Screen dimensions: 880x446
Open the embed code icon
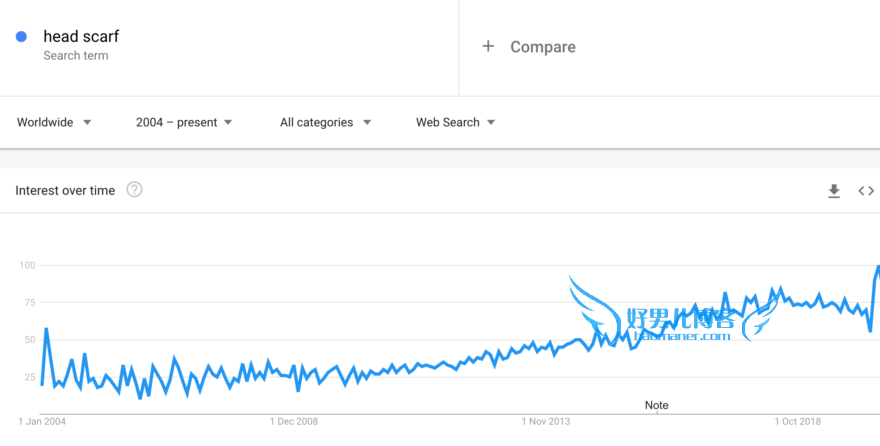tap(866, 191)
